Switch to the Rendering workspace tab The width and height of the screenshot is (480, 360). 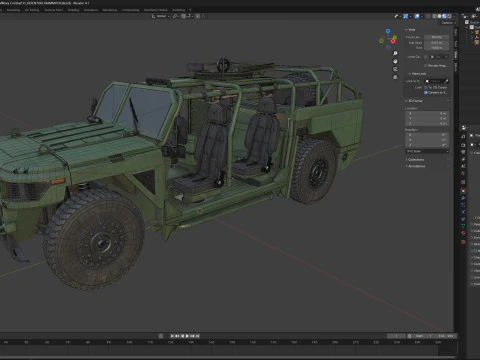(110, 10)
